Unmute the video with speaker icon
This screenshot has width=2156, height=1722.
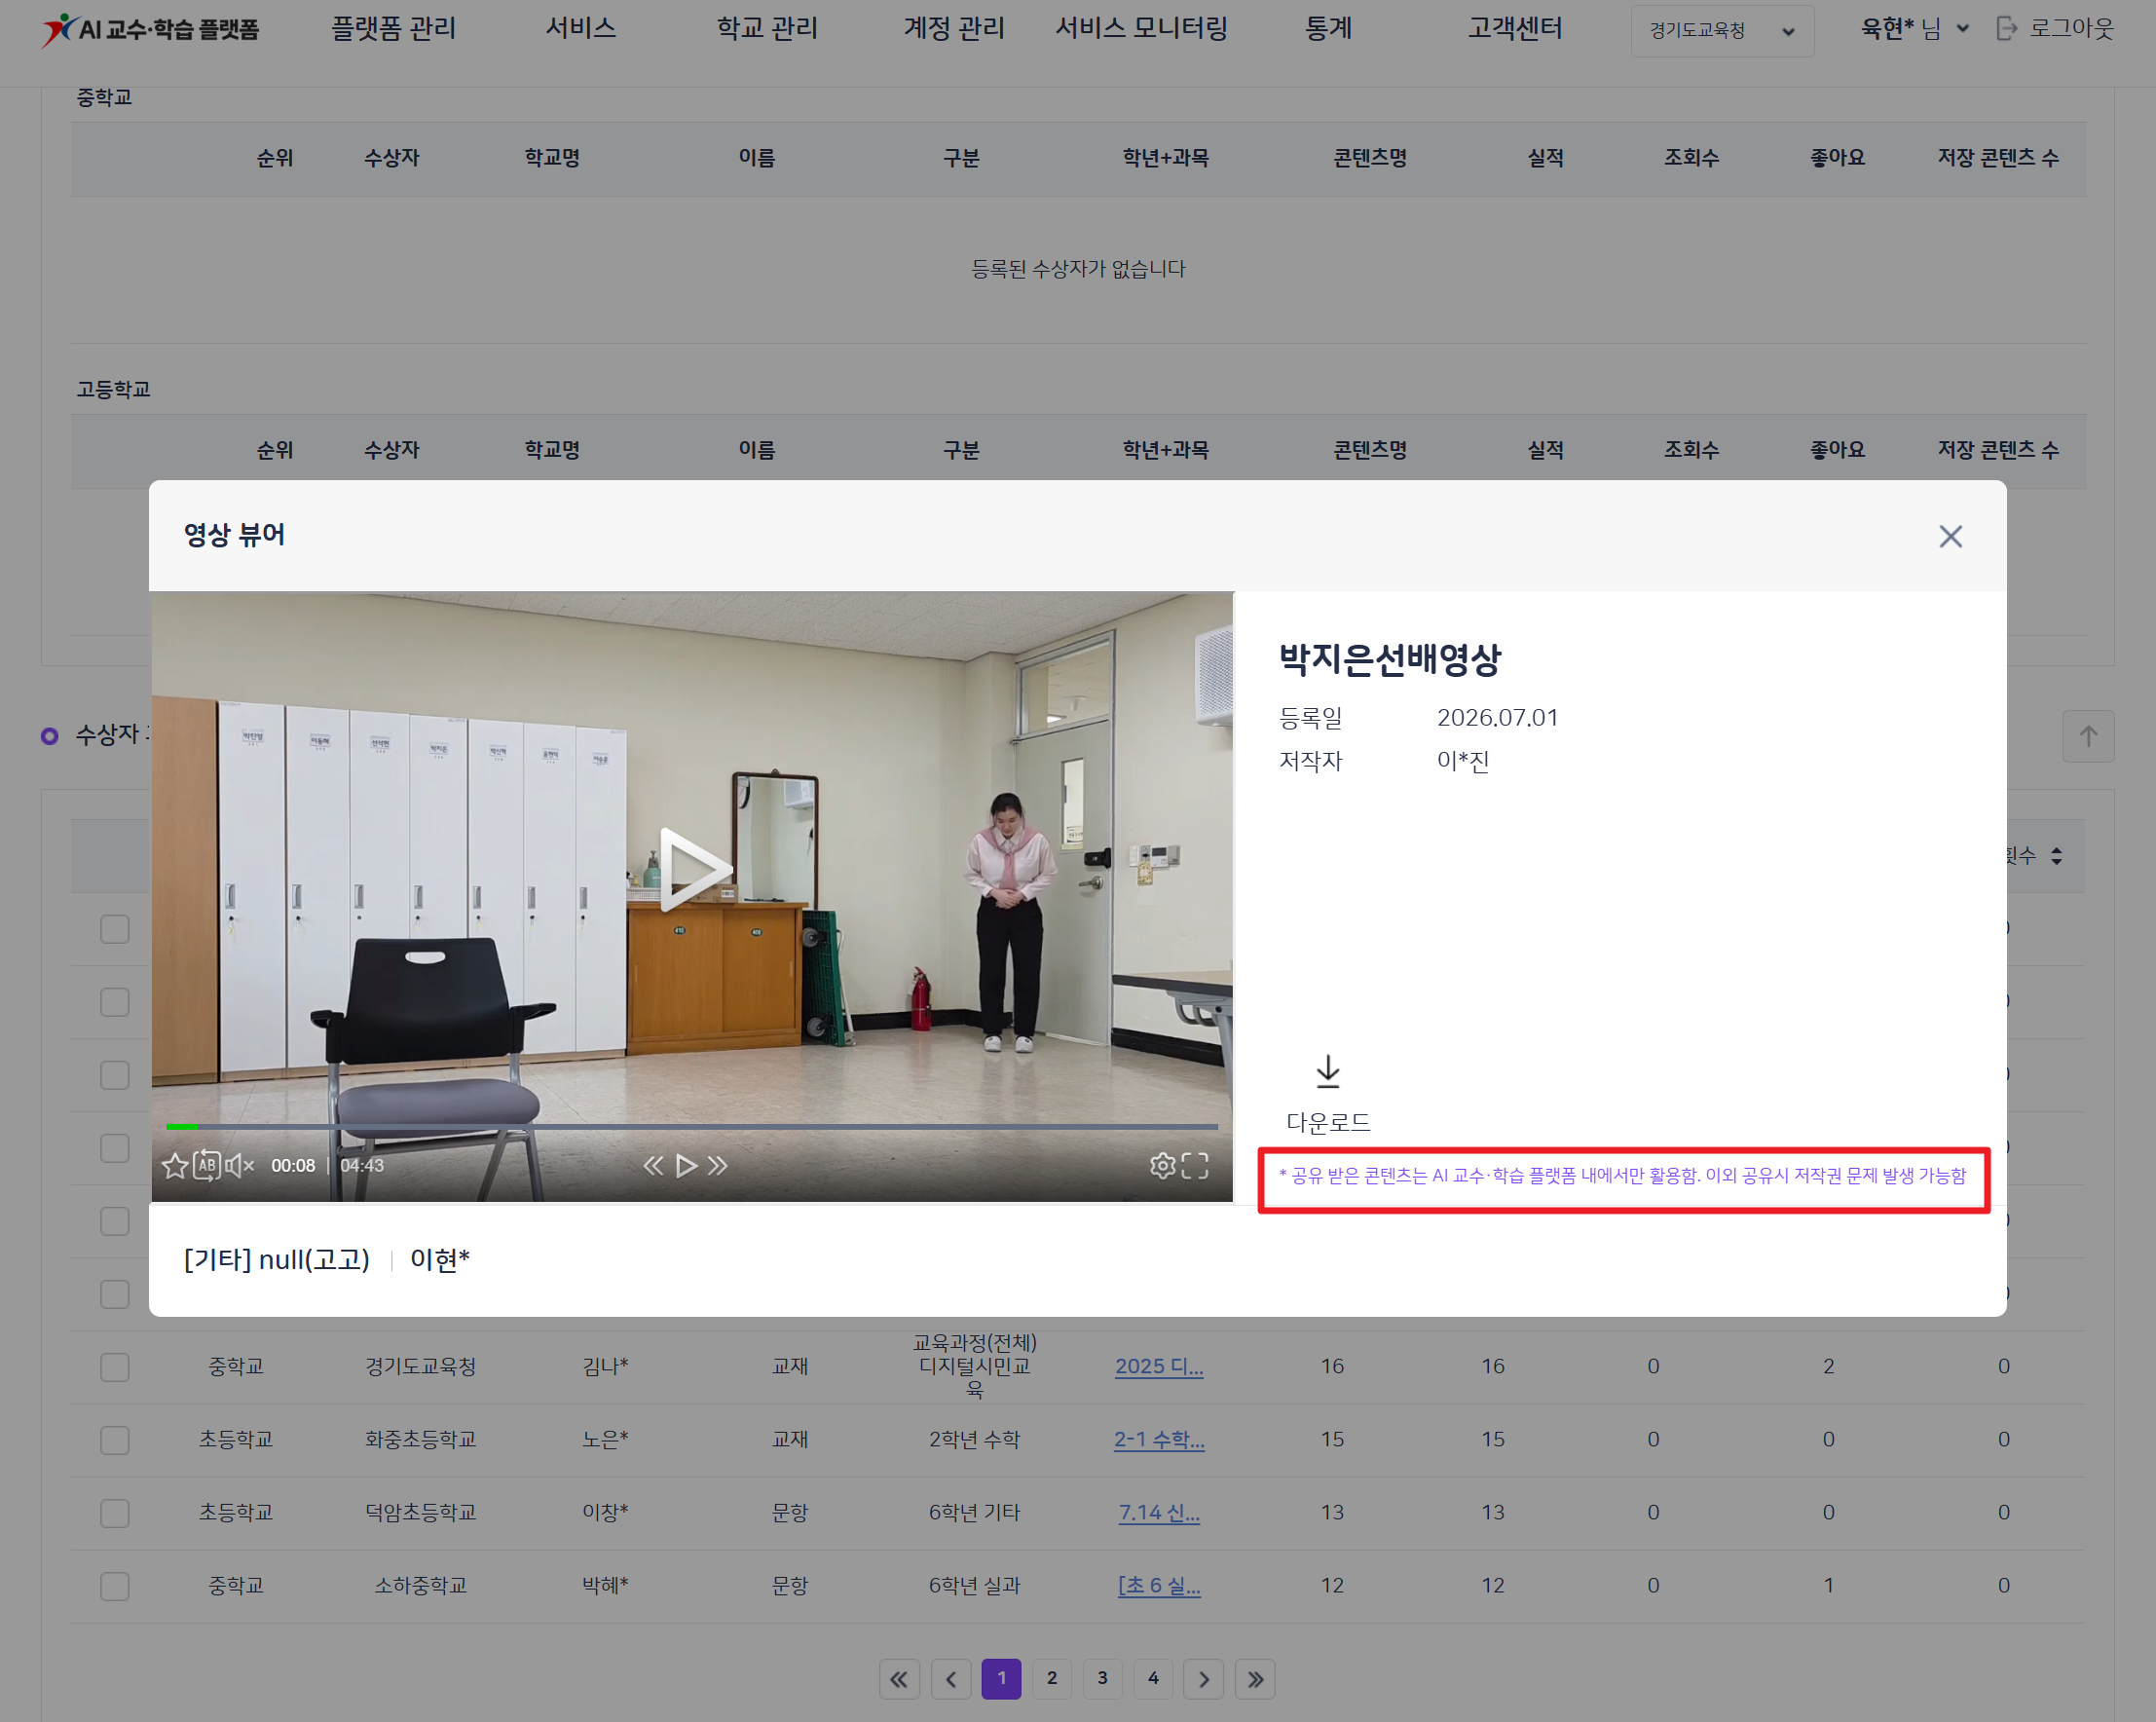[240, 1166]
